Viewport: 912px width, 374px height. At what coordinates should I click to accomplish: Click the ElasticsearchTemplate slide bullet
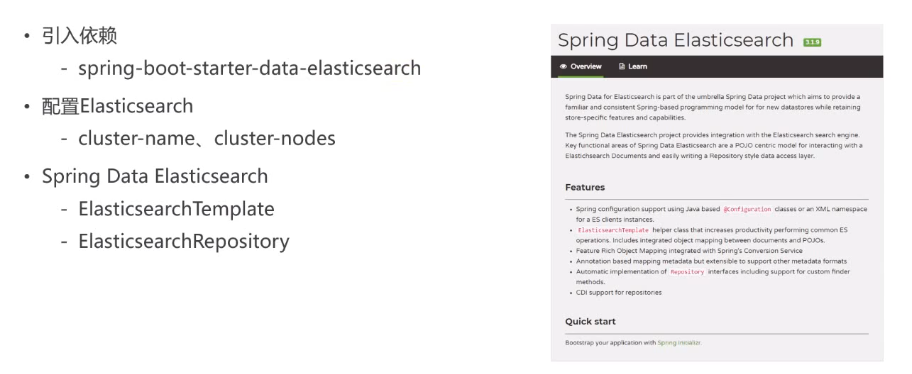point(176,209)
